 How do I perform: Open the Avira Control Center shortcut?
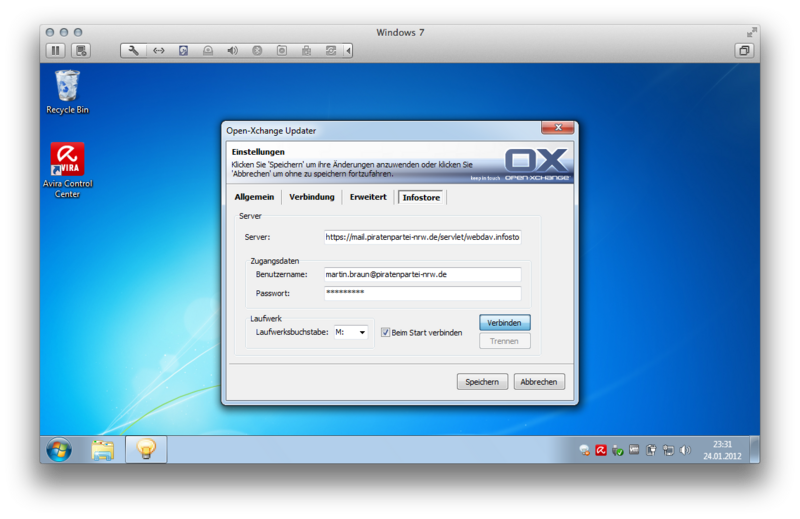coord(67,170)
